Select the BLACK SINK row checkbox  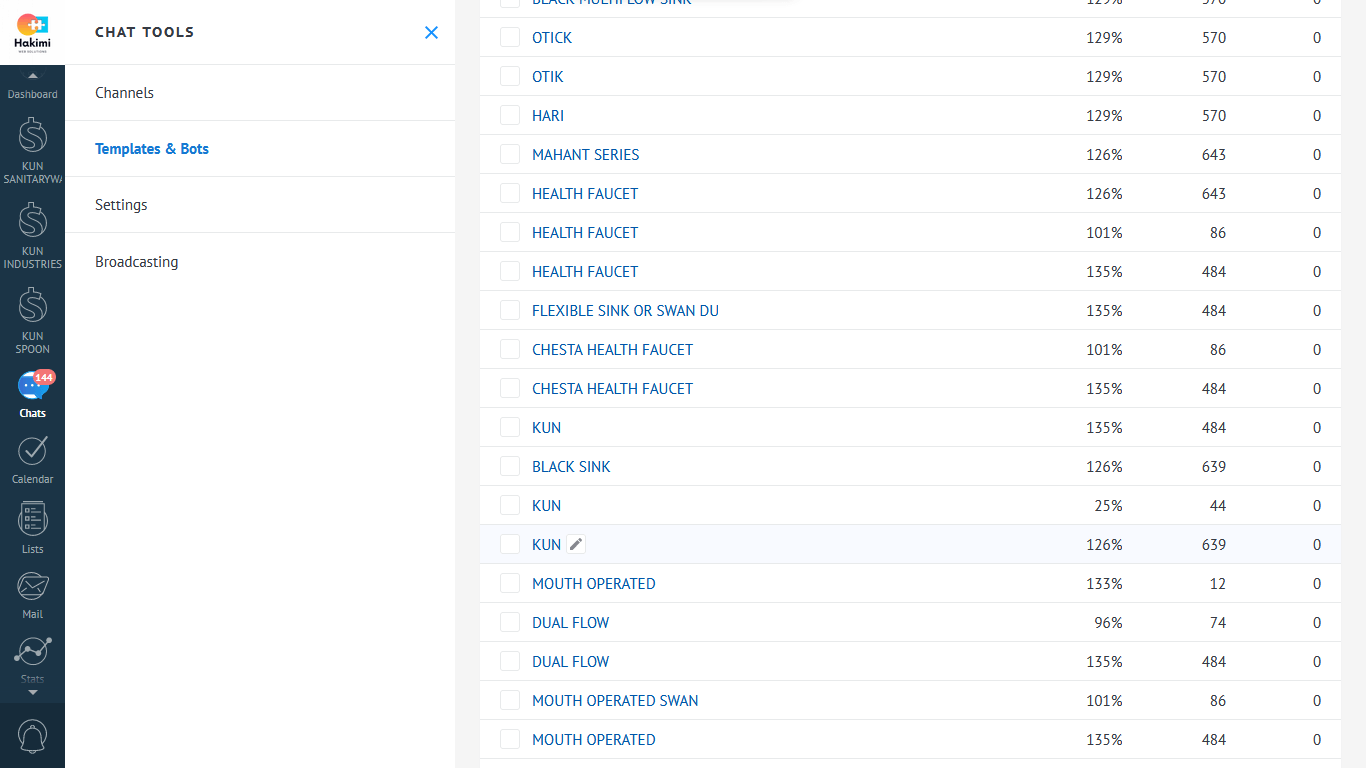pyautogui.click(x=510, y=466)
